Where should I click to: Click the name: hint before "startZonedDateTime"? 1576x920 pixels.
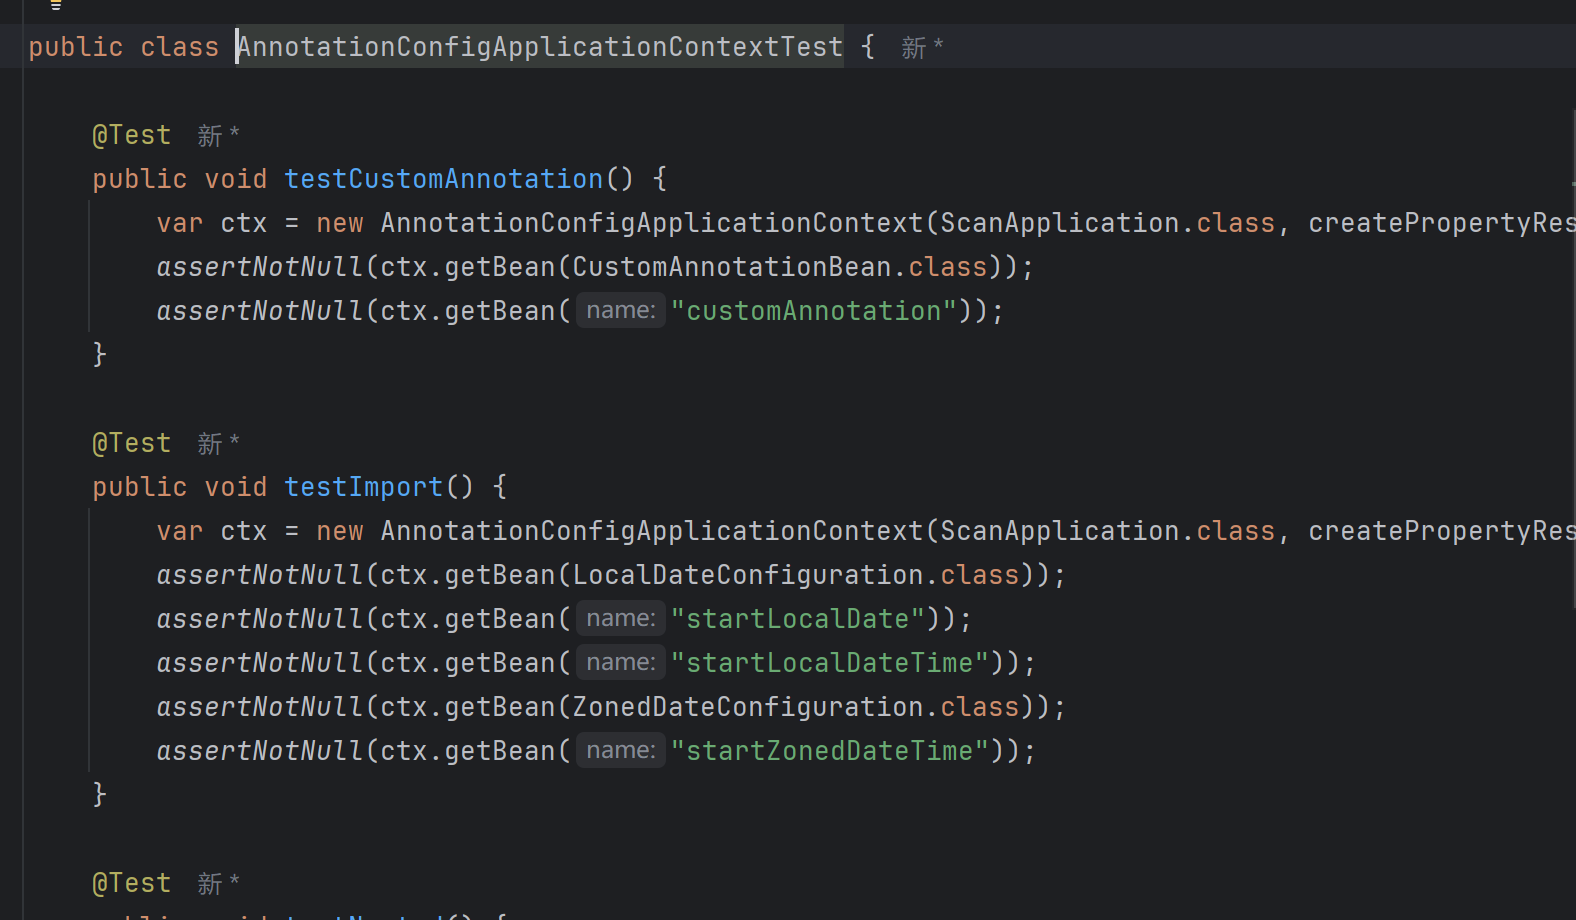point(621,751)
